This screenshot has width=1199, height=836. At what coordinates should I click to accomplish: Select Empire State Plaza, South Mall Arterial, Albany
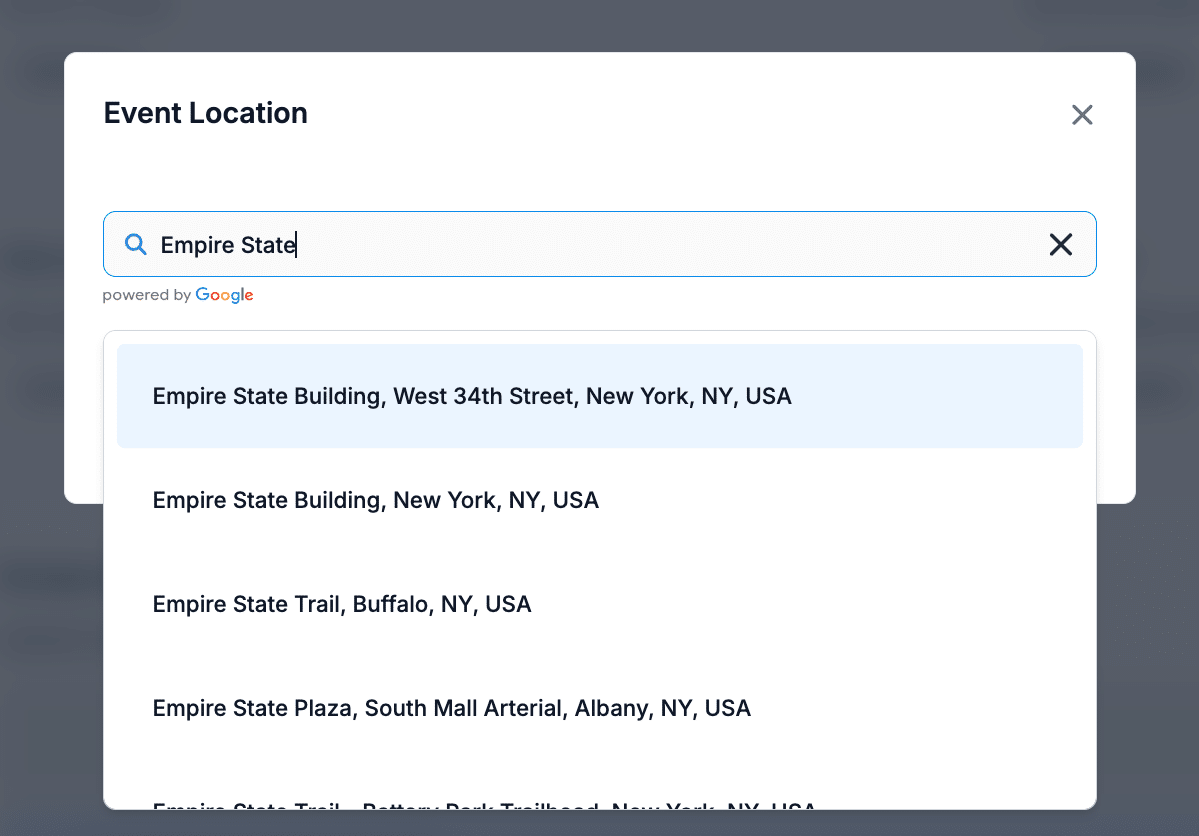pos(451,708)
